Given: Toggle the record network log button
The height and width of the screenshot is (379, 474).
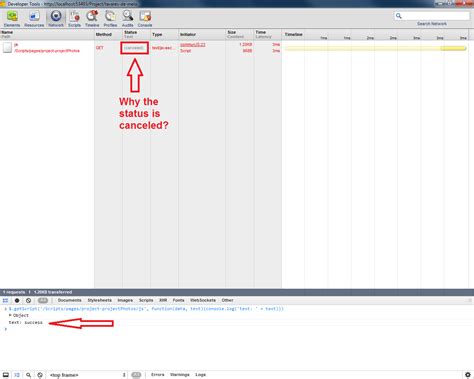Looking at the screenshot, I should (17, 300).
